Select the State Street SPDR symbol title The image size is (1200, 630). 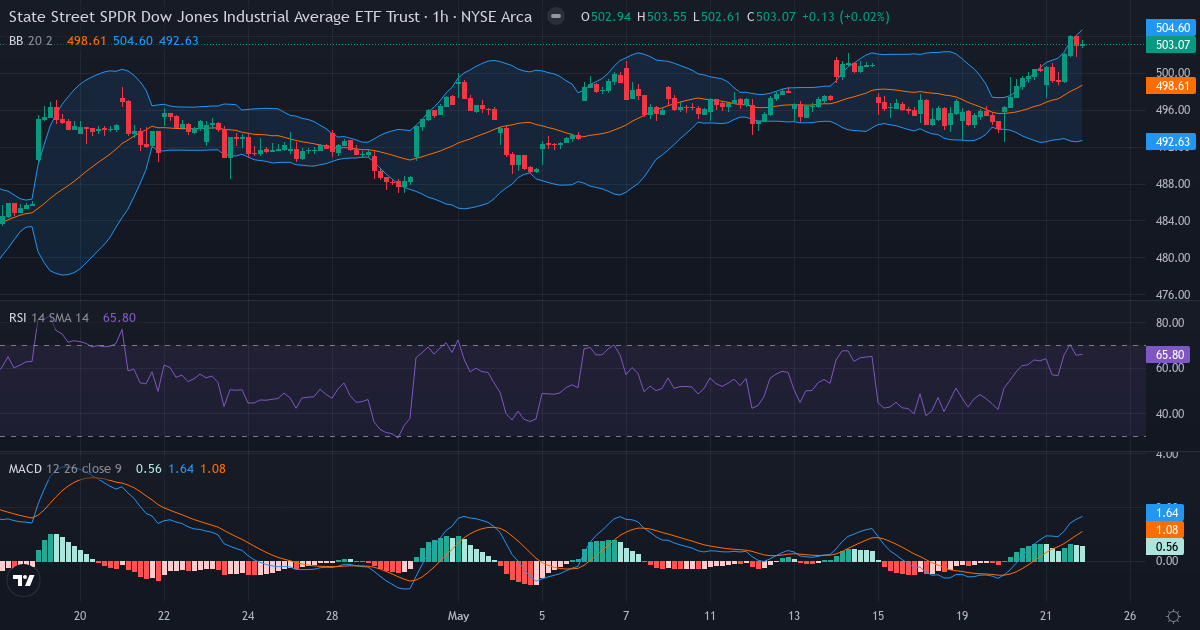coord(270,17)
